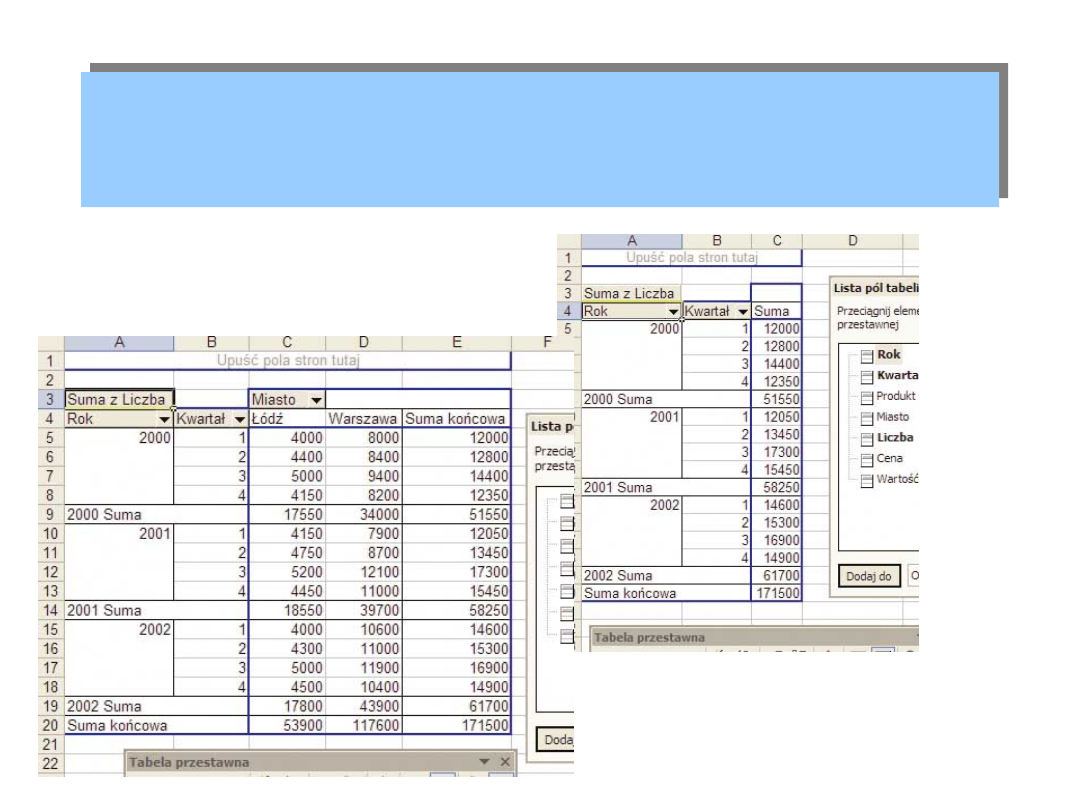The width and height of the screenshot is (1080, 810).
Task: Open Kwartał dropdown beside the Łódź header
Action: click(x=239, y=420)
